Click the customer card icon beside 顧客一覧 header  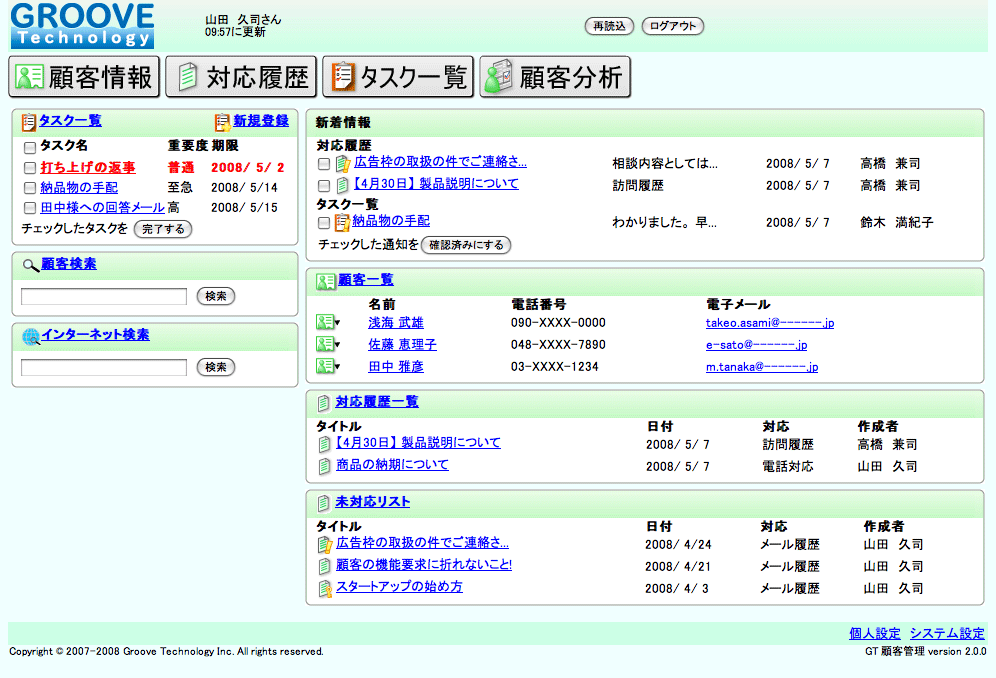pyautogui.click(x=325, y=281)
